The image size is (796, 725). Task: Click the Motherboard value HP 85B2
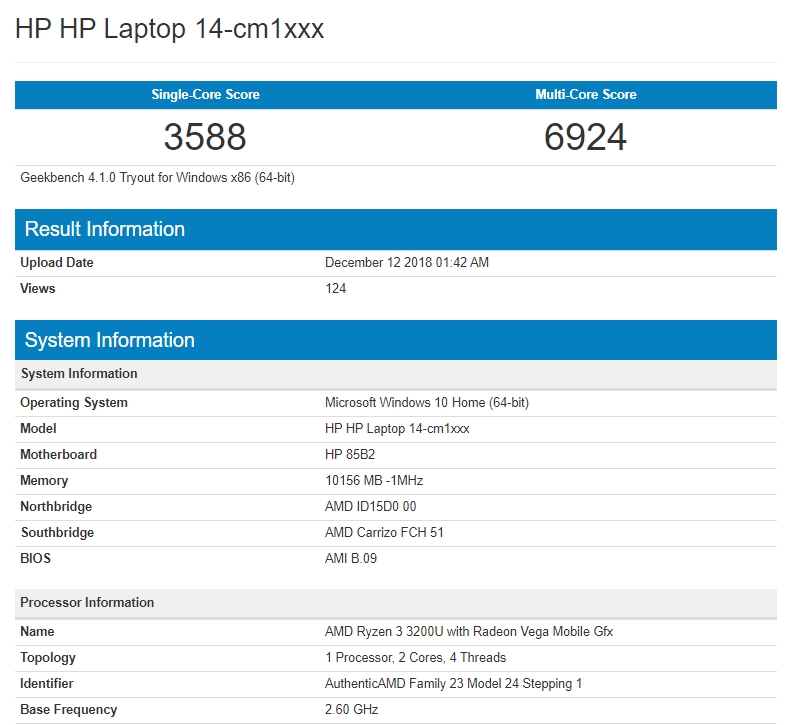click(x=350, y=455)
